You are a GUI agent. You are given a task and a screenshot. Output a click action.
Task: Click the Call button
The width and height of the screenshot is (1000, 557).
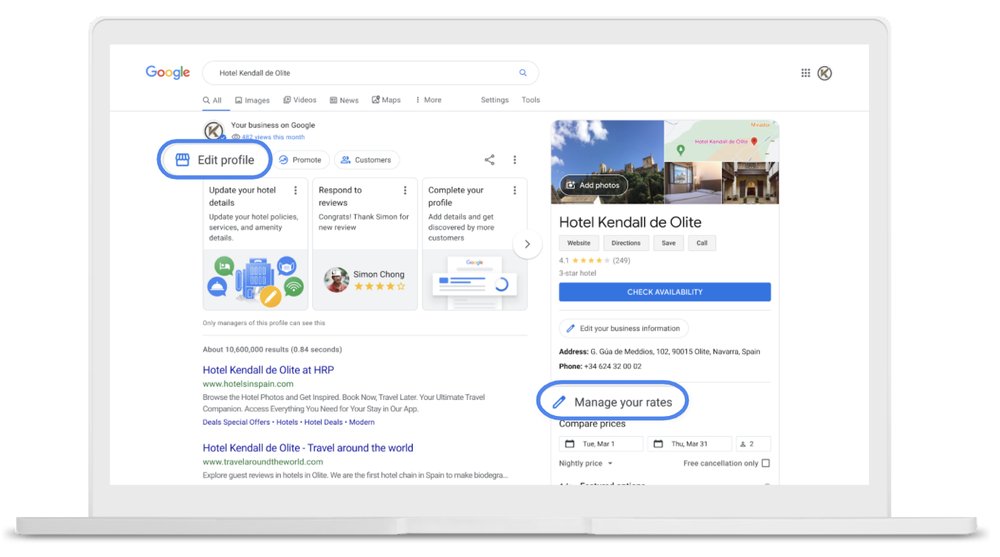click(x=702, y=243)
